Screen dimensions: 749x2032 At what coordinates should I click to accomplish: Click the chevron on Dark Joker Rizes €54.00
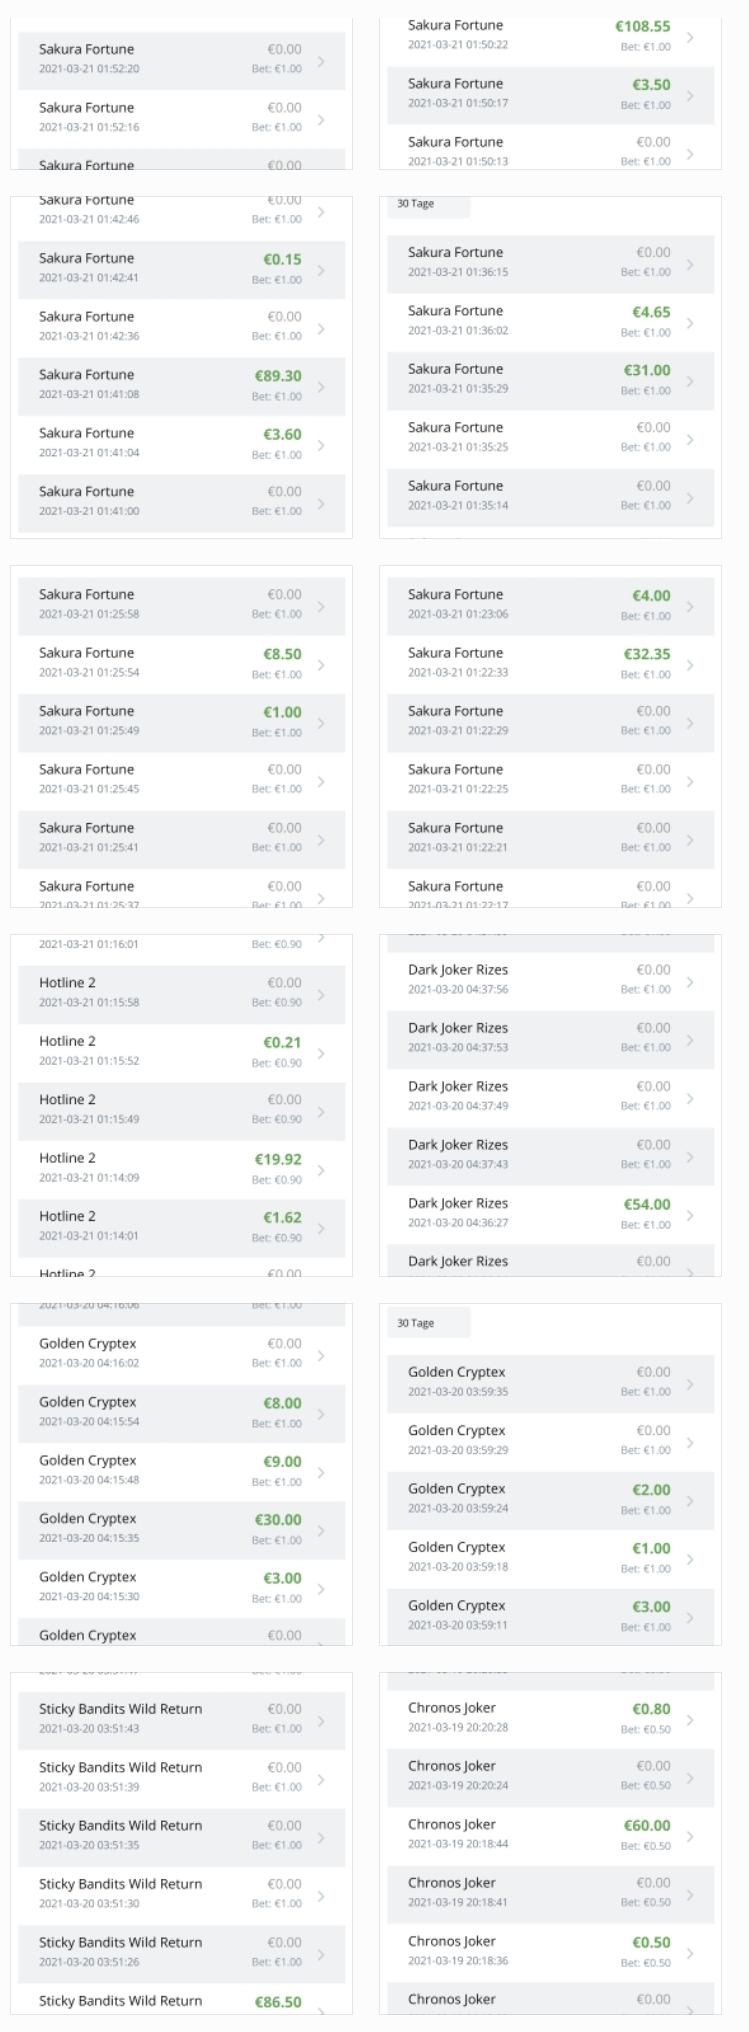click(689, 1215)
